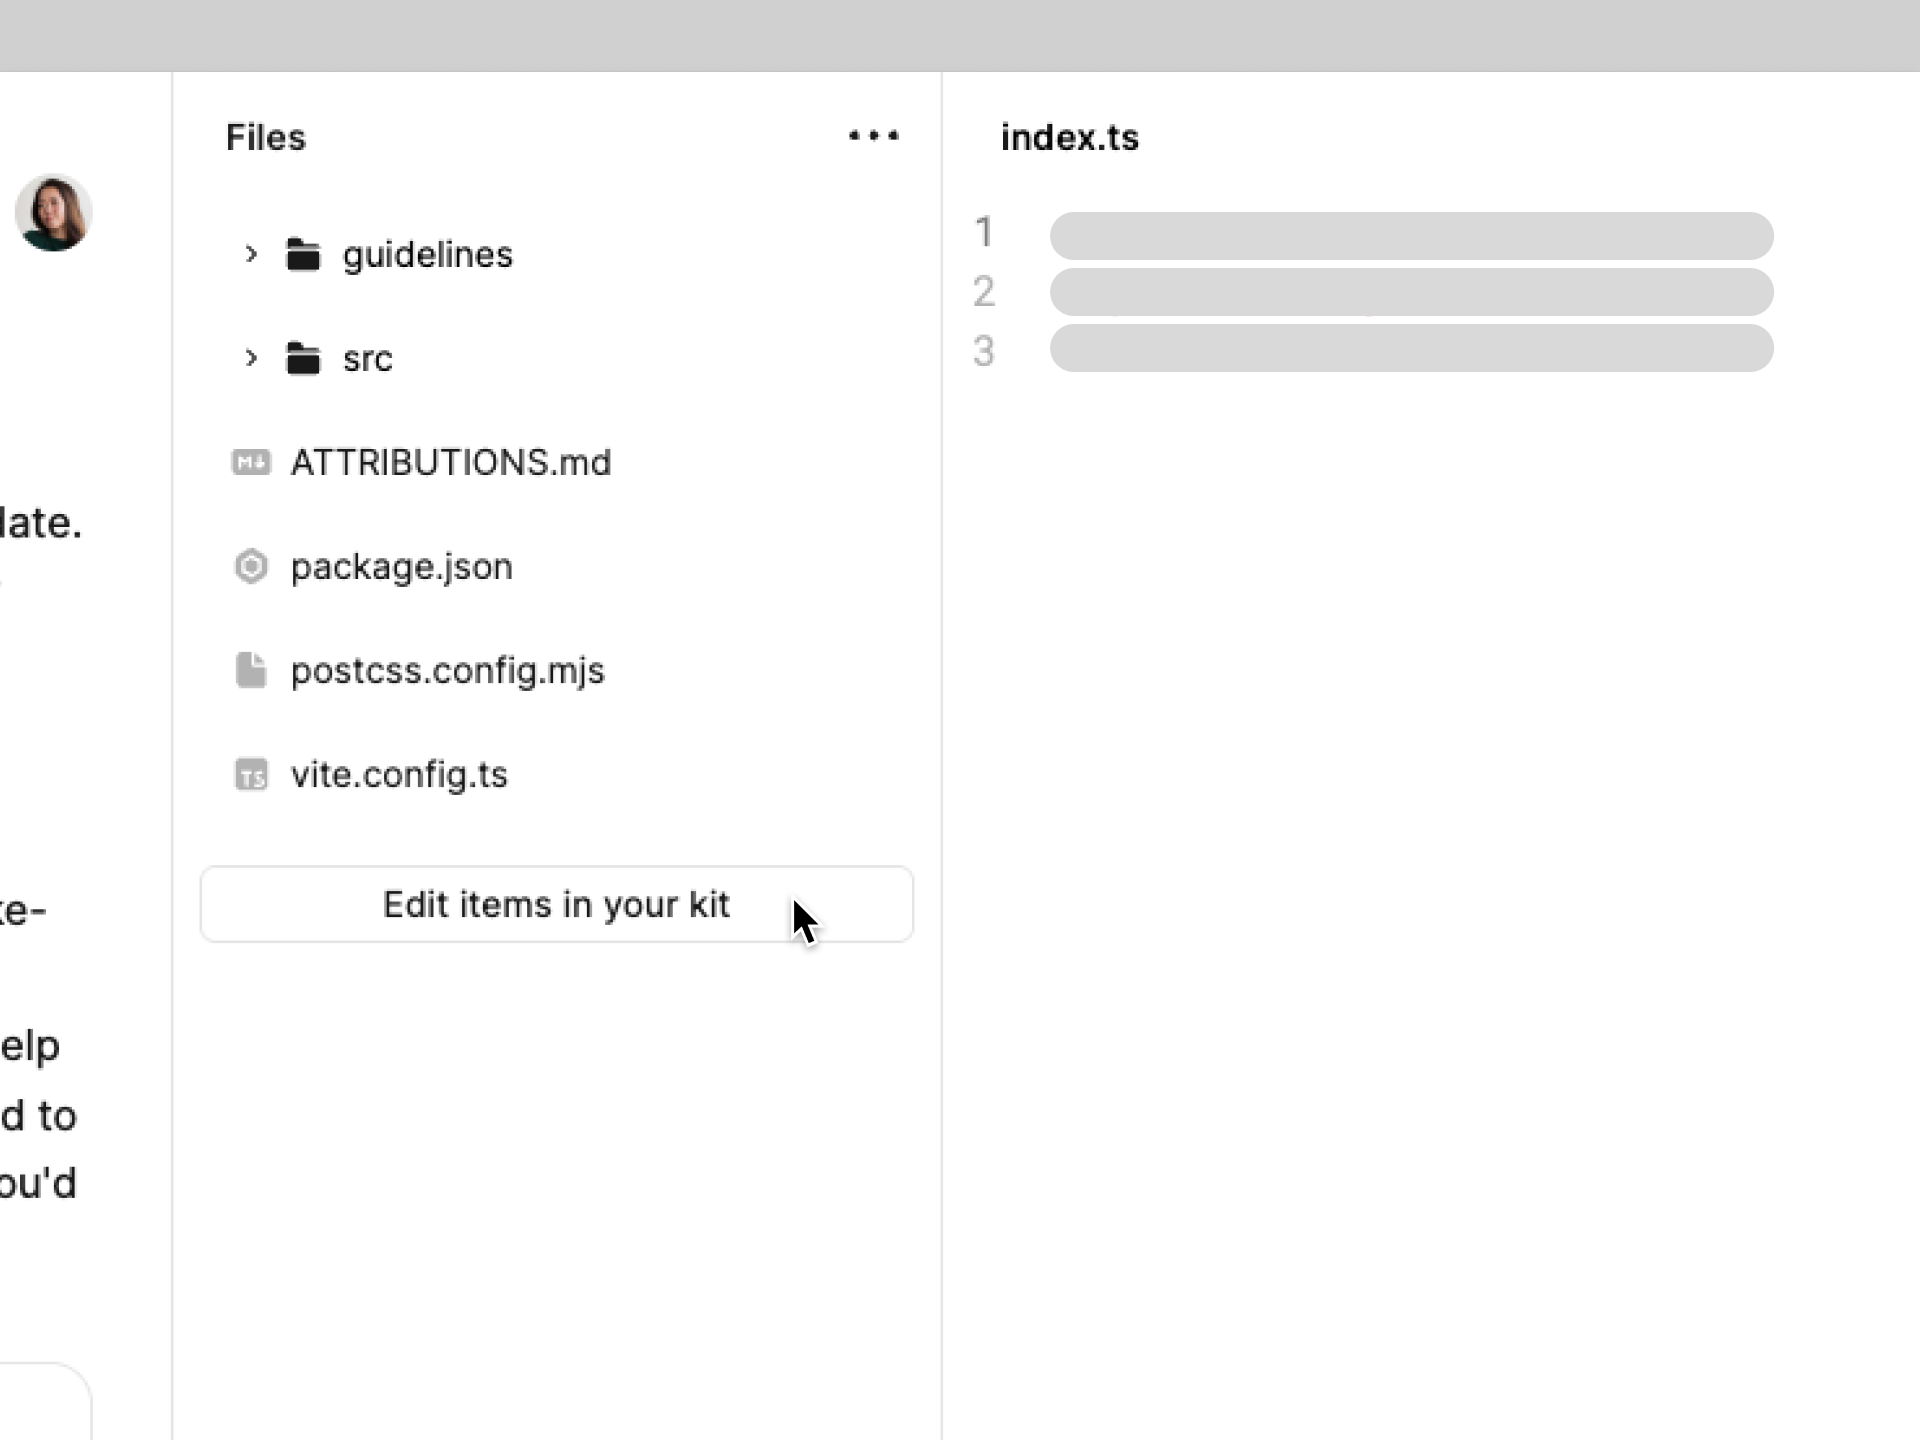Screen dimensions: 1920x1440
Task: Select the postcss.config.mjs entry
Action: (447, 670)
